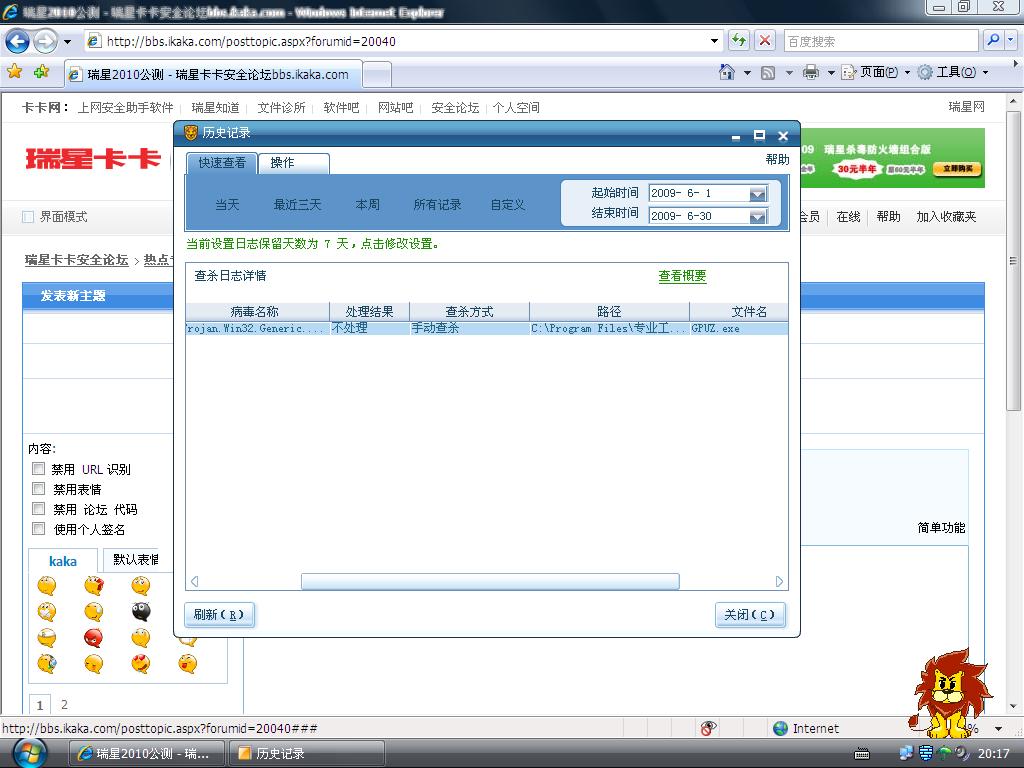The image size is (1024, 768).
Task: Click the Add to Favorites green plus star
Action: (42, 71)
